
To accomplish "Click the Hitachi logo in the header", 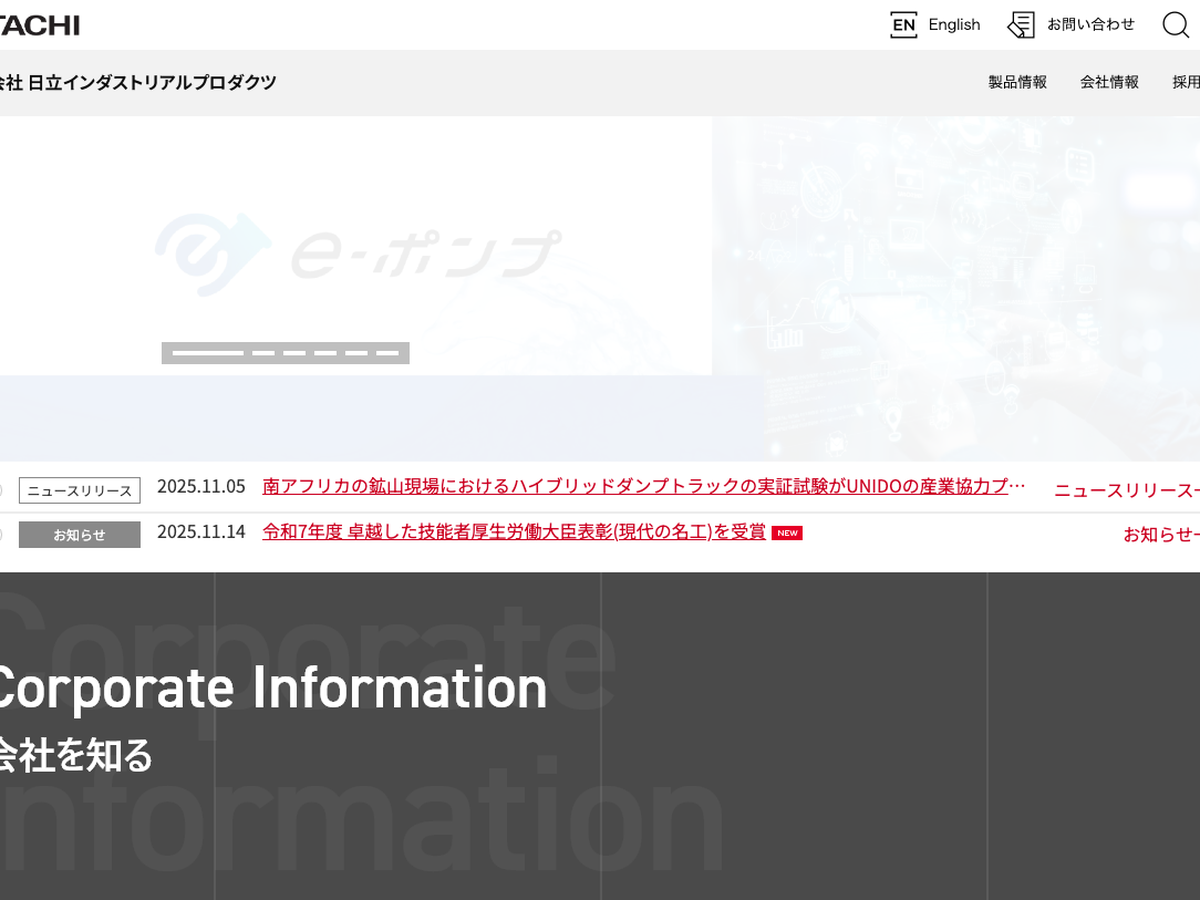I will tap(40, 26).
